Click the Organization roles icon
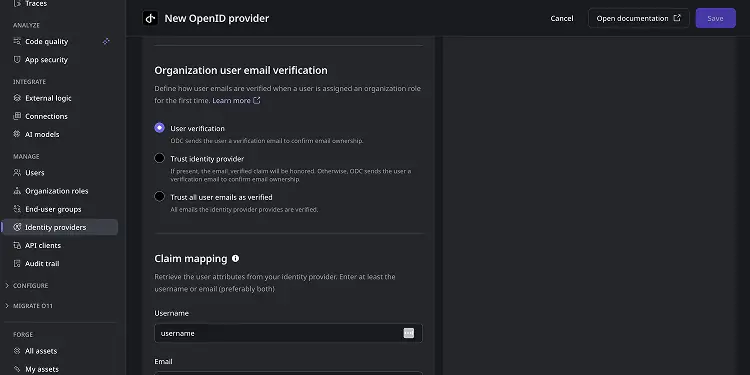Screen dimensions: 750x375 (x=17, y=191)
